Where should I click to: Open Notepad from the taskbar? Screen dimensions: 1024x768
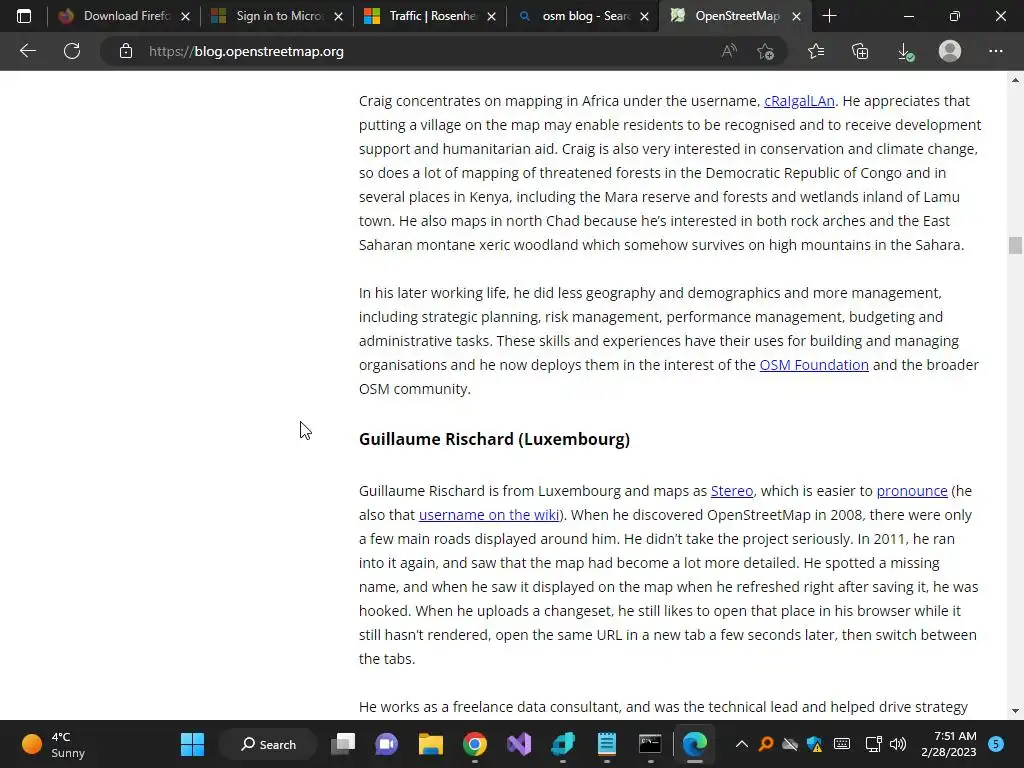tap(607, 744)
